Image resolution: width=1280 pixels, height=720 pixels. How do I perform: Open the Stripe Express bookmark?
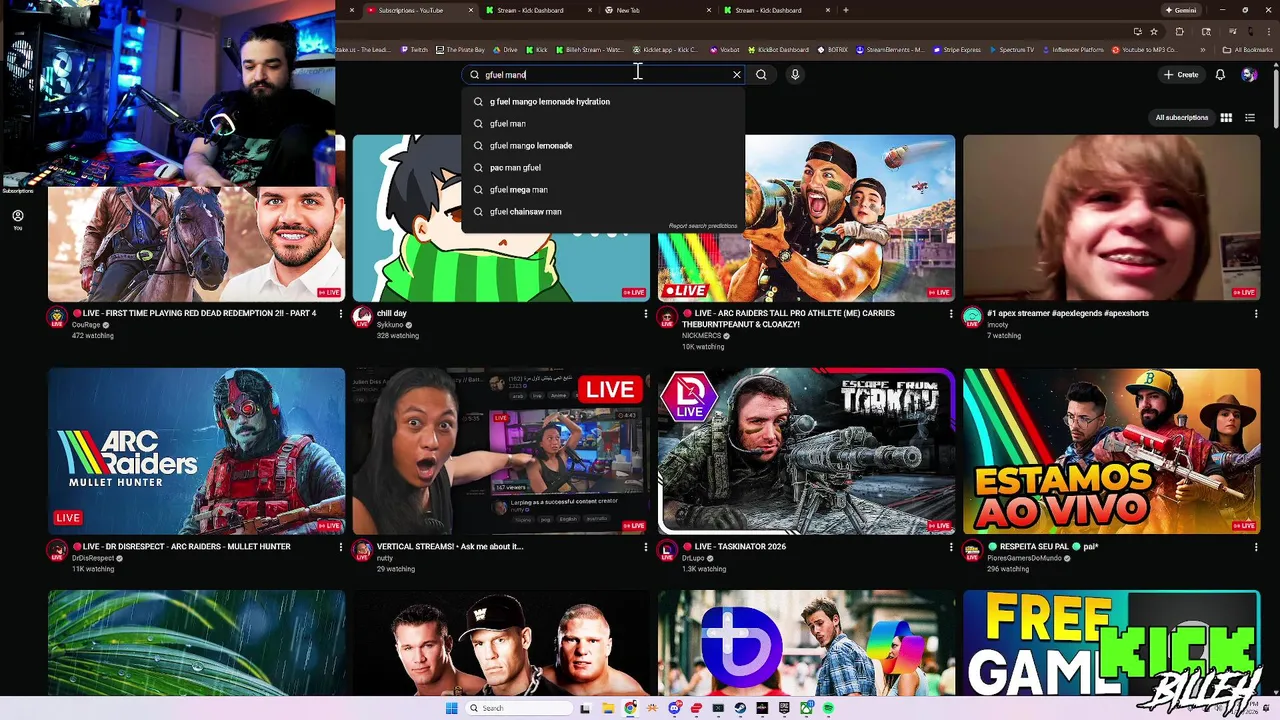pyautogui.click(x=957, y=50)
